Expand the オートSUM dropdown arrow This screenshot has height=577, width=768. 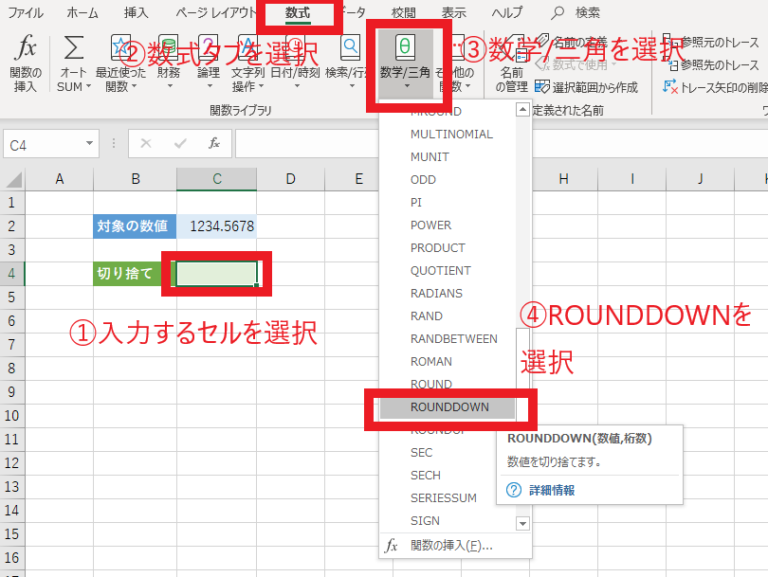89,87
